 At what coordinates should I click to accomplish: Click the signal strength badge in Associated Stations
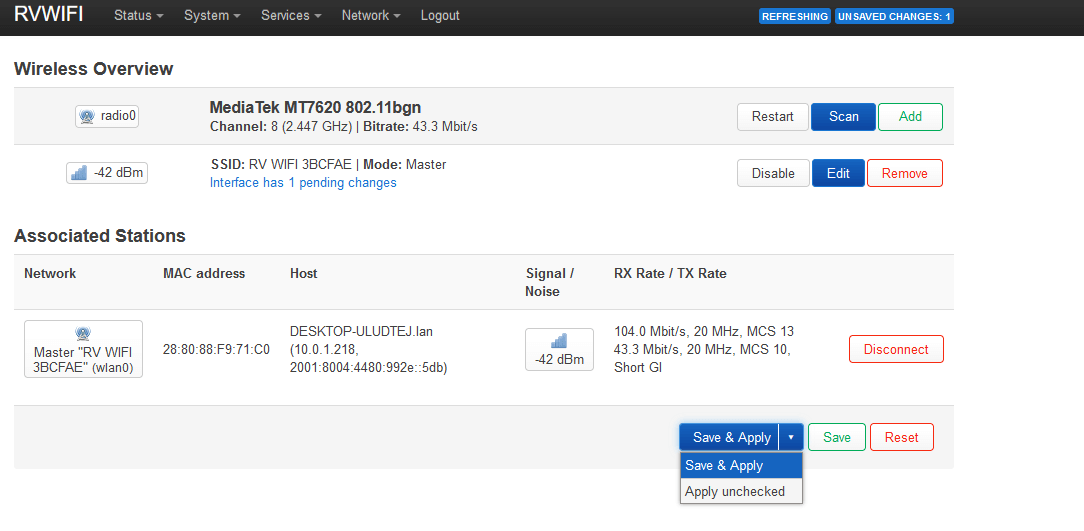point(559,349)
